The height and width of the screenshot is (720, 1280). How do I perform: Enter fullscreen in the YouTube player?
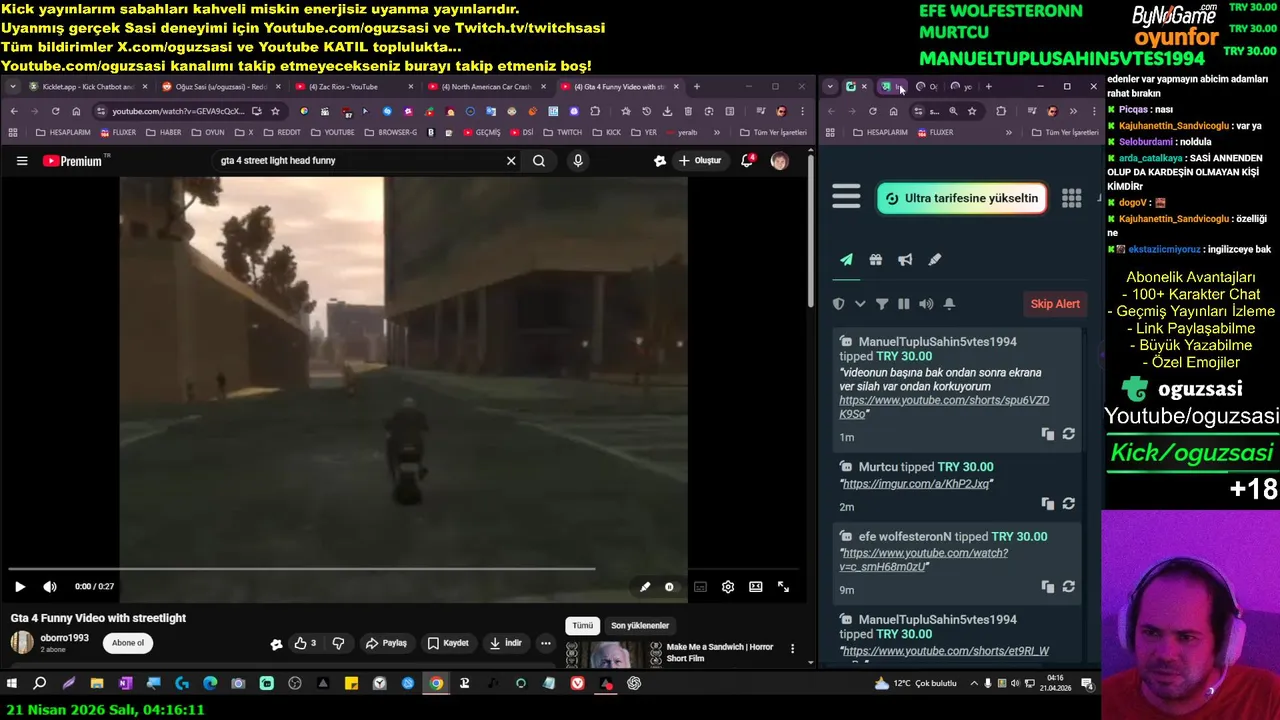pos(784,587)
